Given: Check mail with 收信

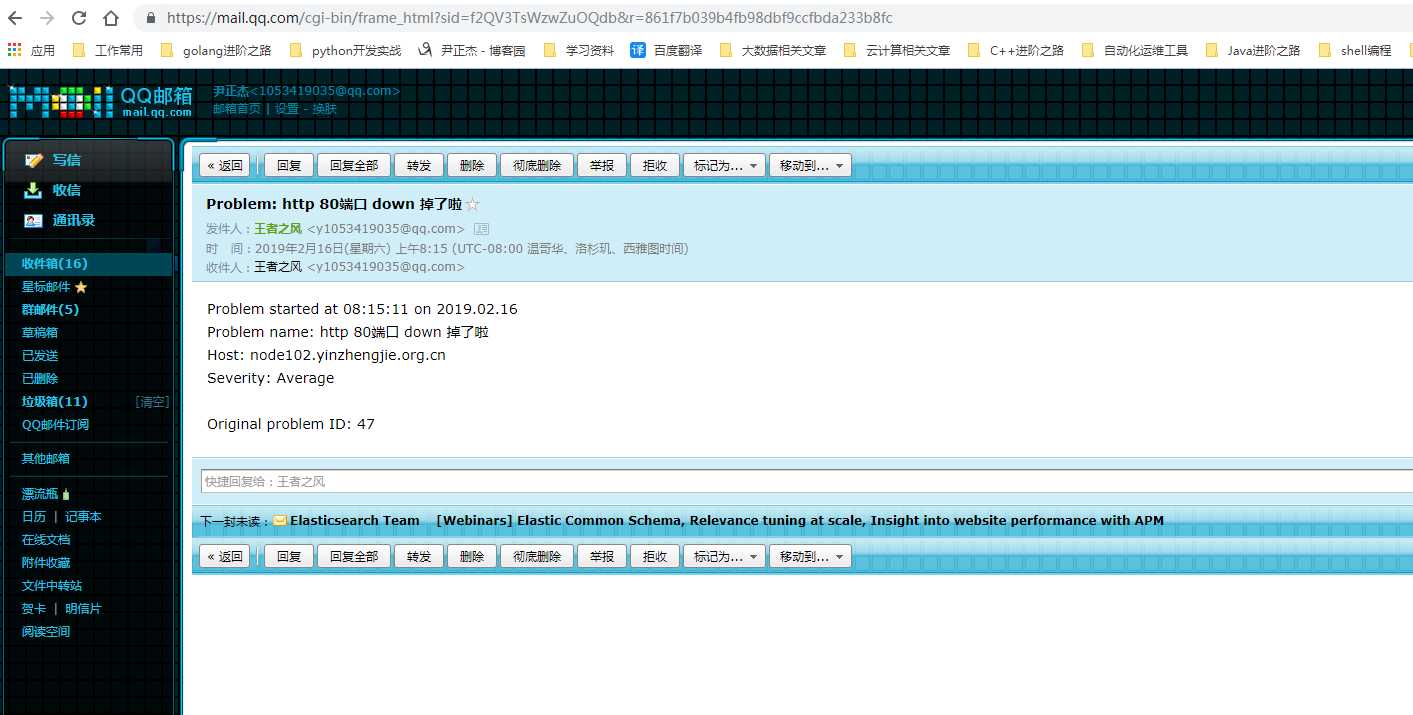Looking at the screenshot, I should click(66, 190).
